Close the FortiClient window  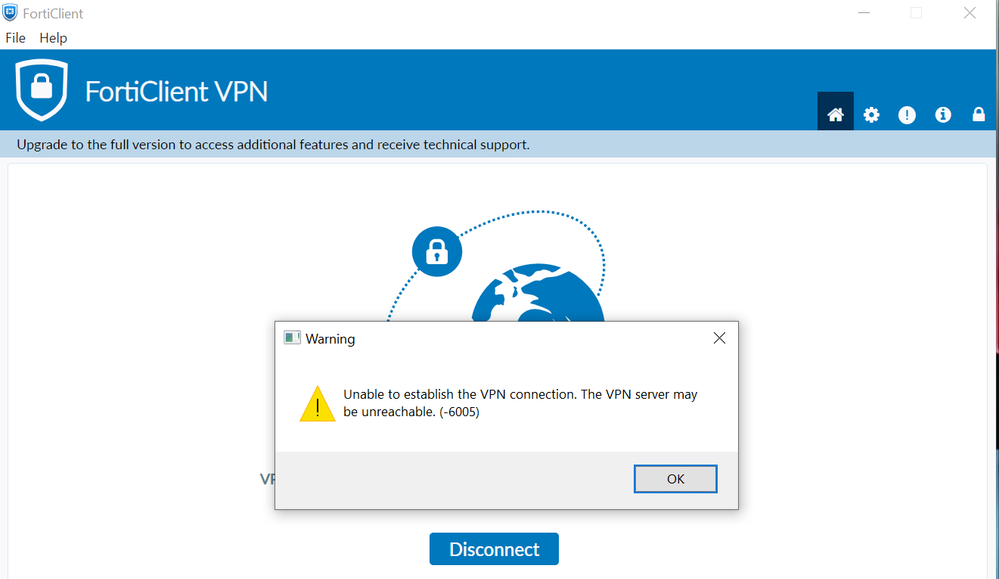pos(969,13)
